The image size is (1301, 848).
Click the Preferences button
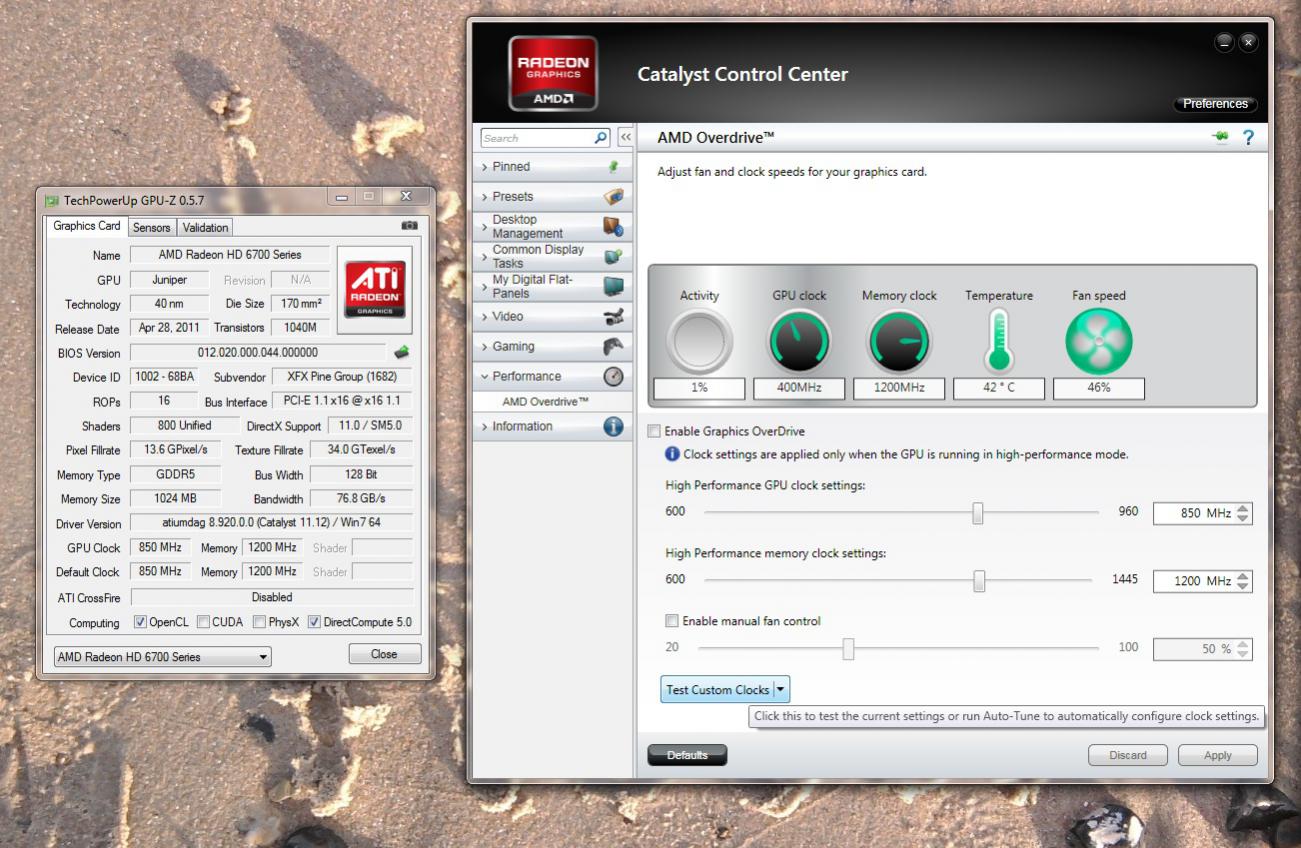[1215, 104]
